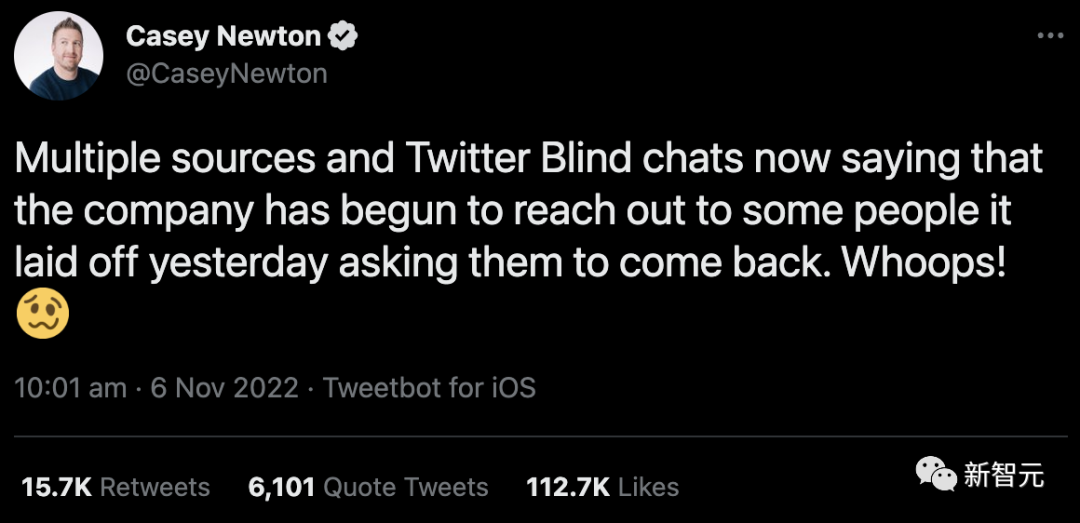Open the Tweetbot for iOS source link

coord(429,387)
